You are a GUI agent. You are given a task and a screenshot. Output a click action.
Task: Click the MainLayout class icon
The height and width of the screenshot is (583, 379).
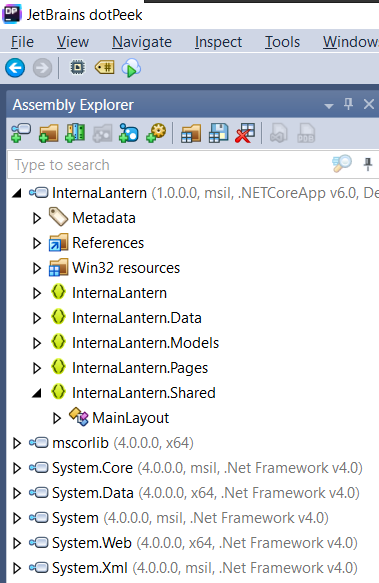78,417
